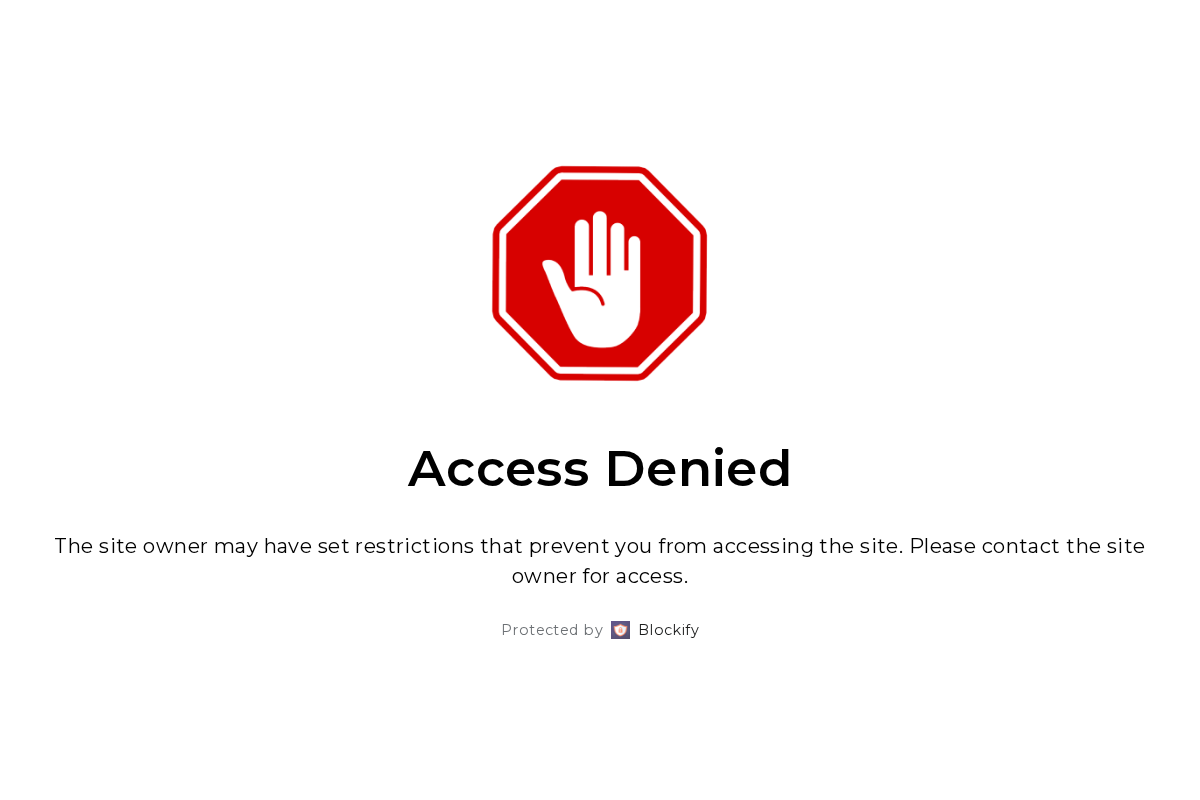
Task: Click the Blockify shield logo icon
Action: [620, 630]
